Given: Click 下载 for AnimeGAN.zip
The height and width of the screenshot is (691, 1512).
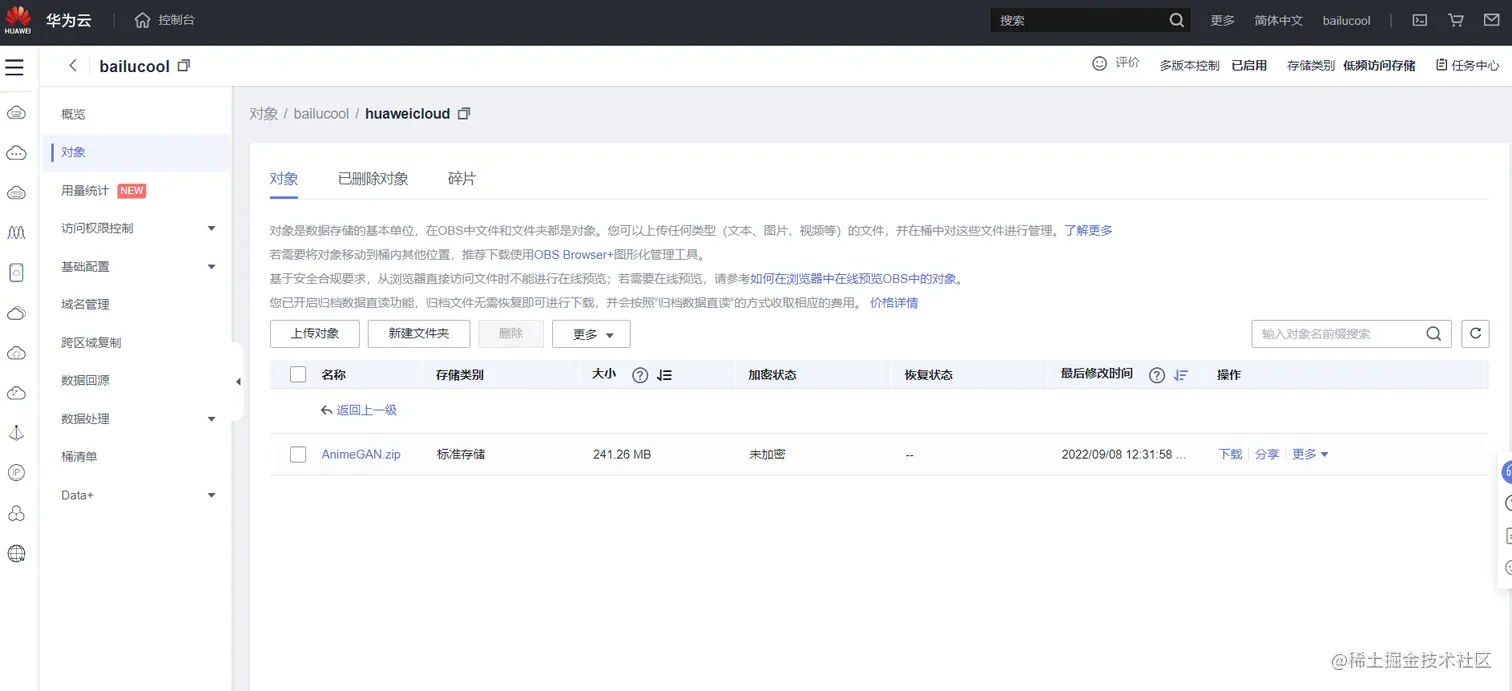Looking at the screenshot, I should [1230, 454].
